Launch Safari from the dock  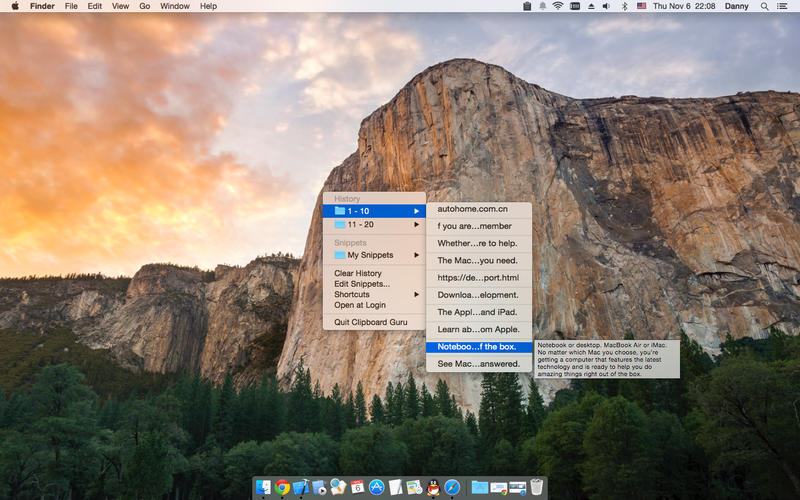(x=452, y=487)
